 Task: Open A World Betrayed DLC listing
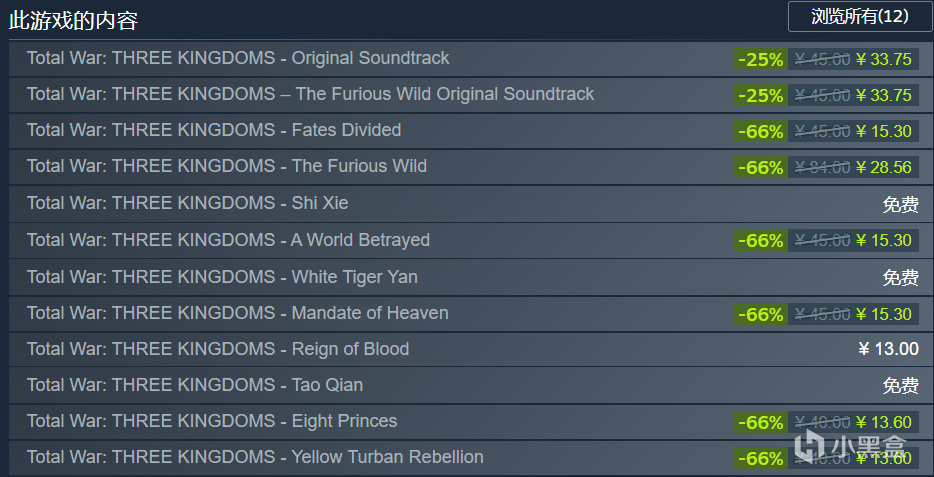point(228,240)
